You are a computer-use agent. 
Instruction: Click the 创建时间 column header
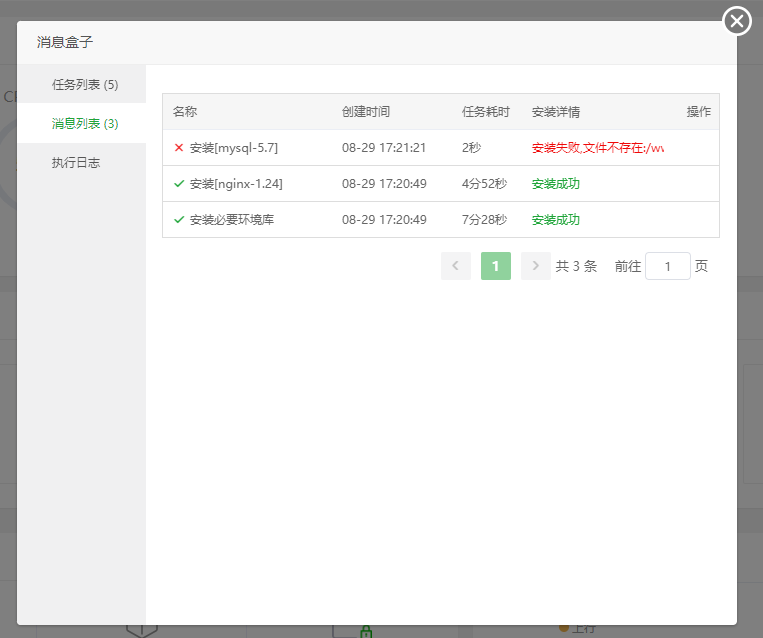tap(366, 111)
